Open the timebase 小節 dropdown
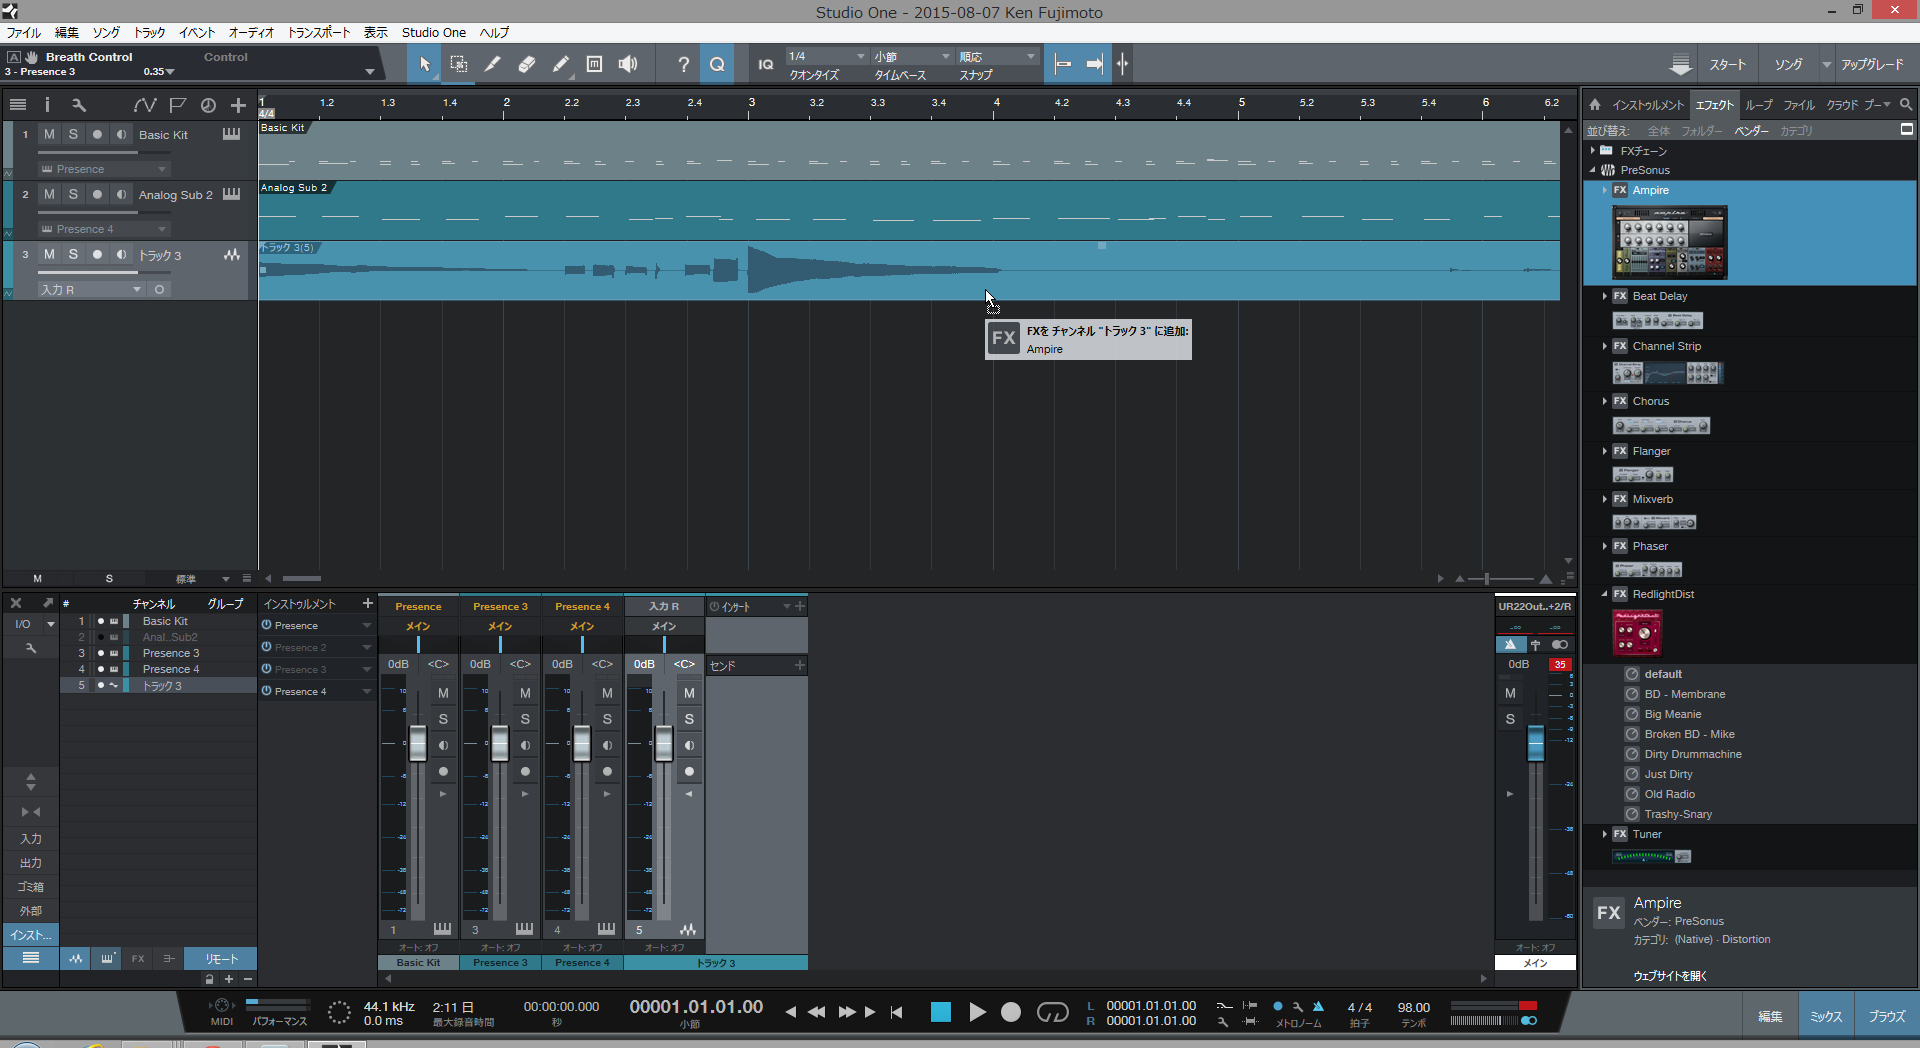1920x1048 pixels. [912, 56]
